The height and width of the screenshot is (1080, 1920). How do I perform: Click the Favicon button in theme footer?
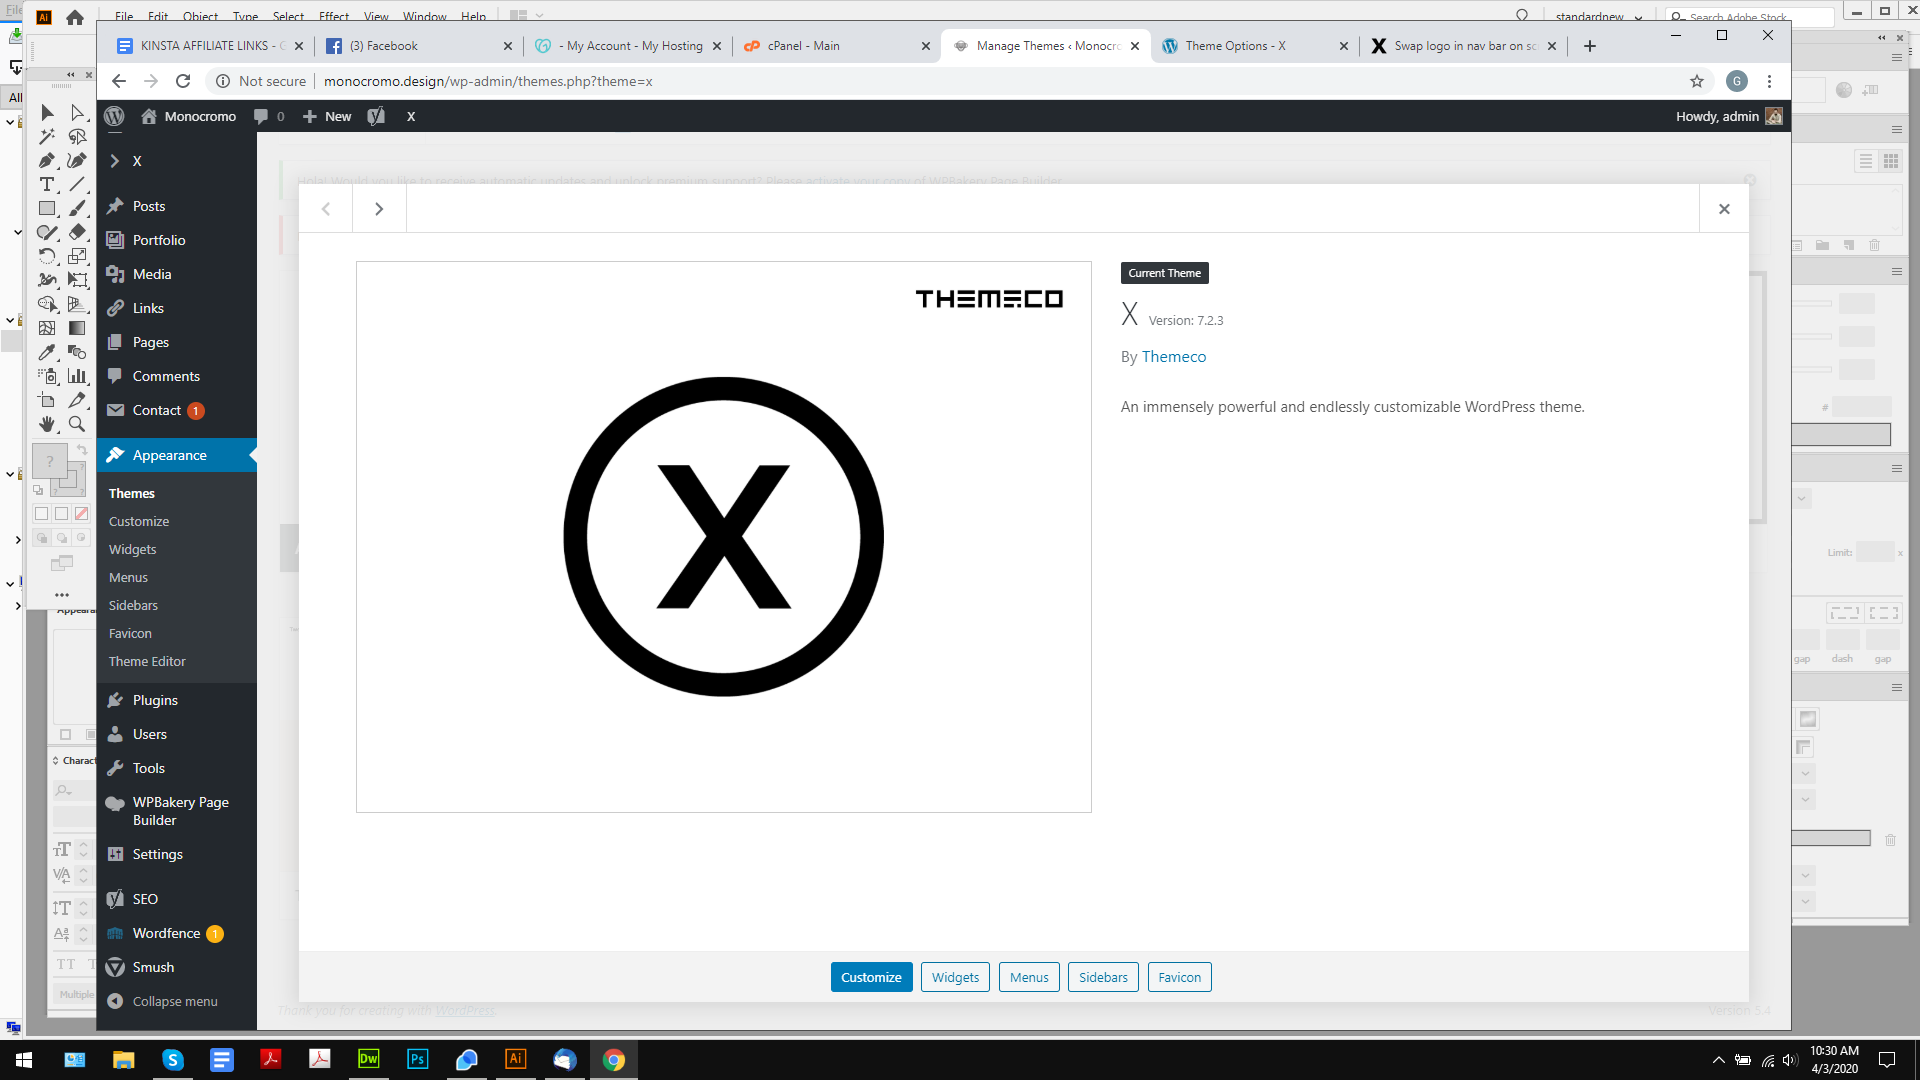1180,977
